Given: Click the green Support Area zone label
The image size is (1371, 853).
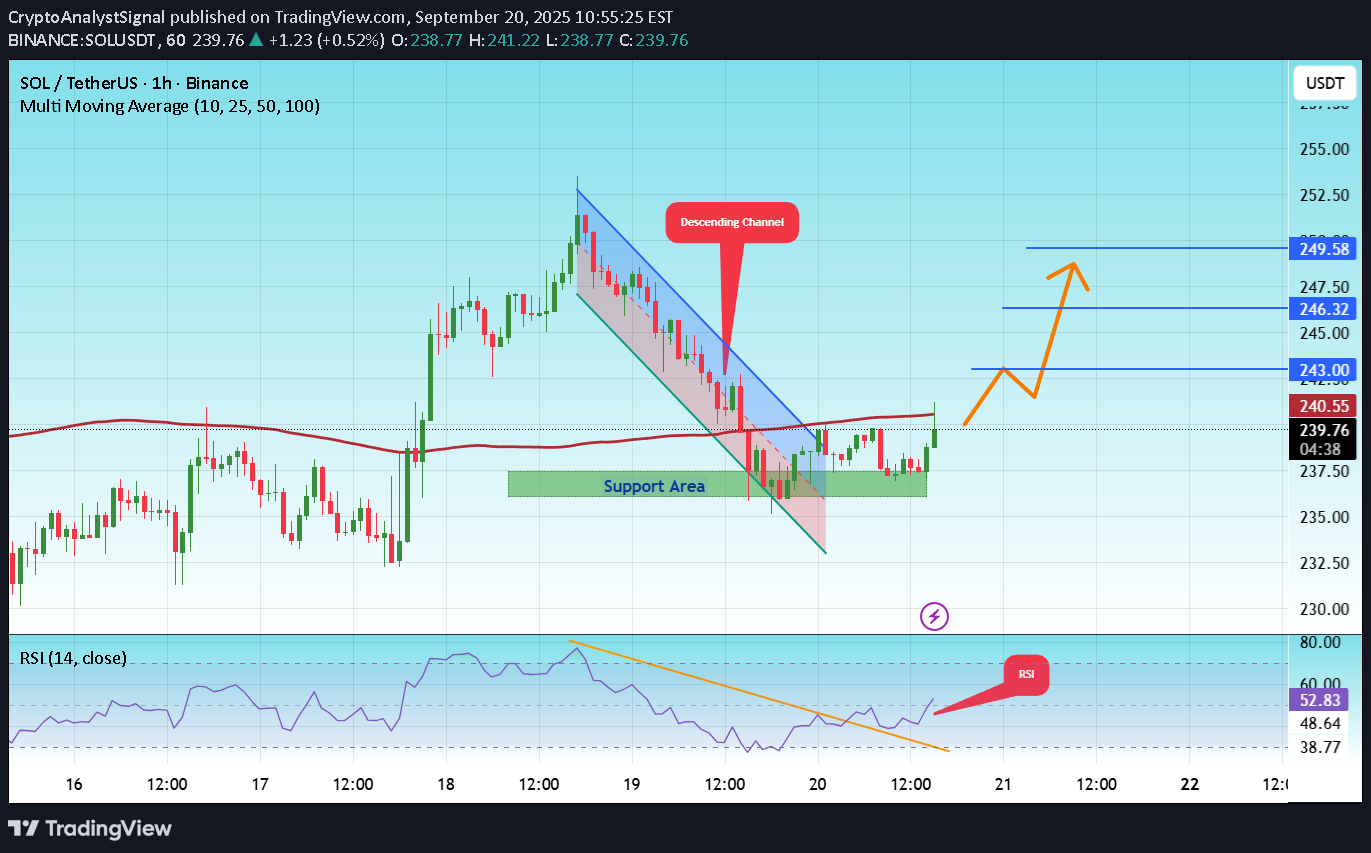Looking at the screenshot, I should (x=654, y=486).
